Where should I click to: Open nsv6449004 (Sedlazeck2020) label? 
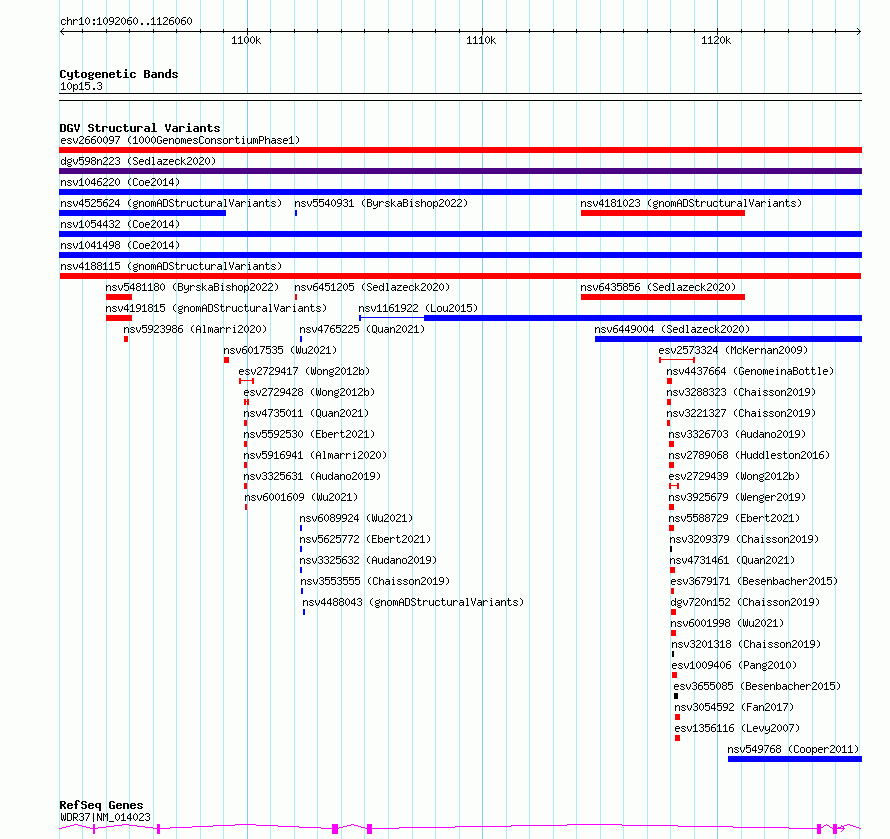672,329
